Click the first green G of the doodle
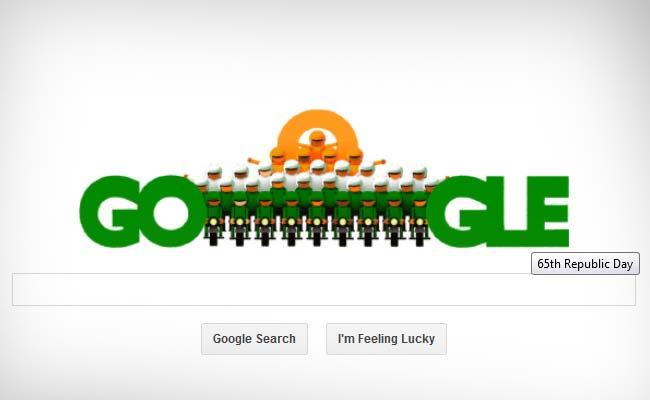650x400 pixels. [109, 211]
